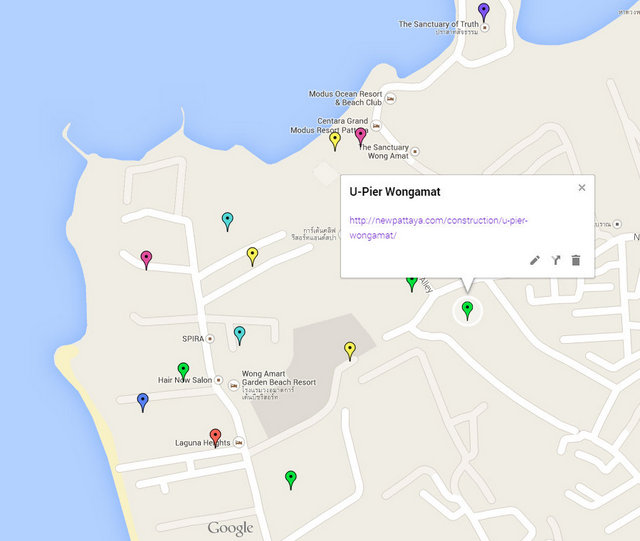Click the SPIRA place marker icon
The image size is (640, 541).
coord(210,338)
